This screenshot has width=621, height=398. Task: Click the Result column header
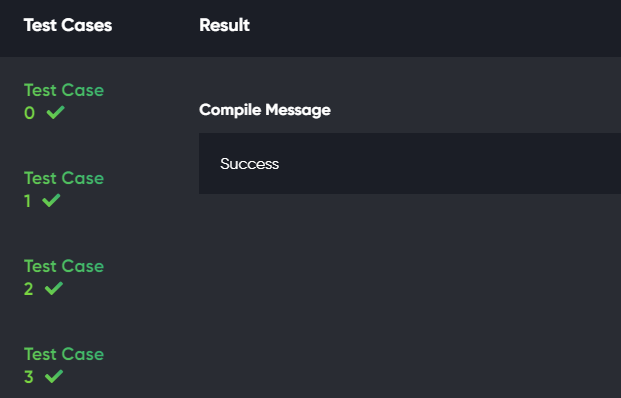[x=224, y=25]
